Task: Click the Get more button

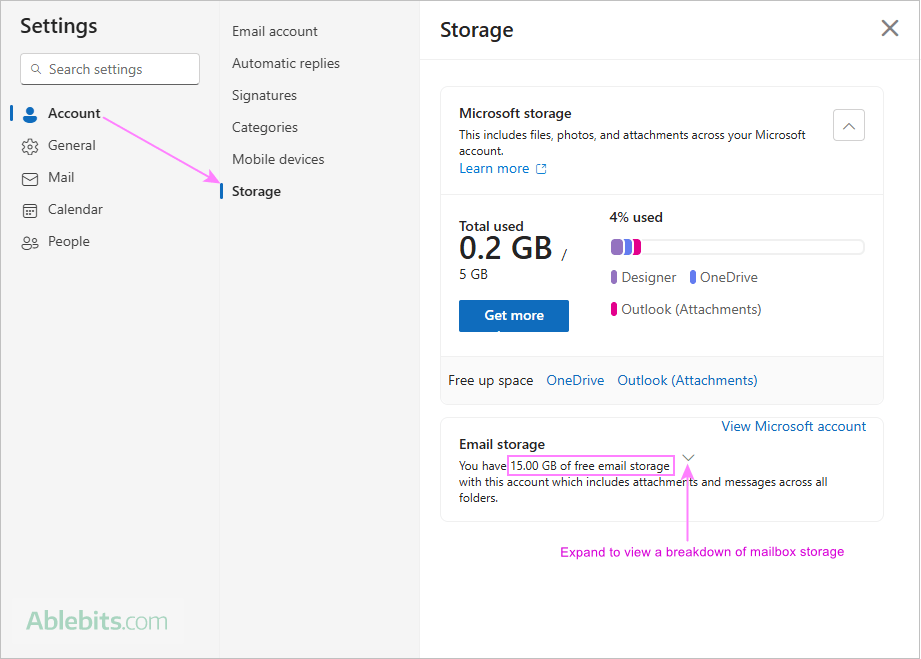Action: (x=513, y=316)
